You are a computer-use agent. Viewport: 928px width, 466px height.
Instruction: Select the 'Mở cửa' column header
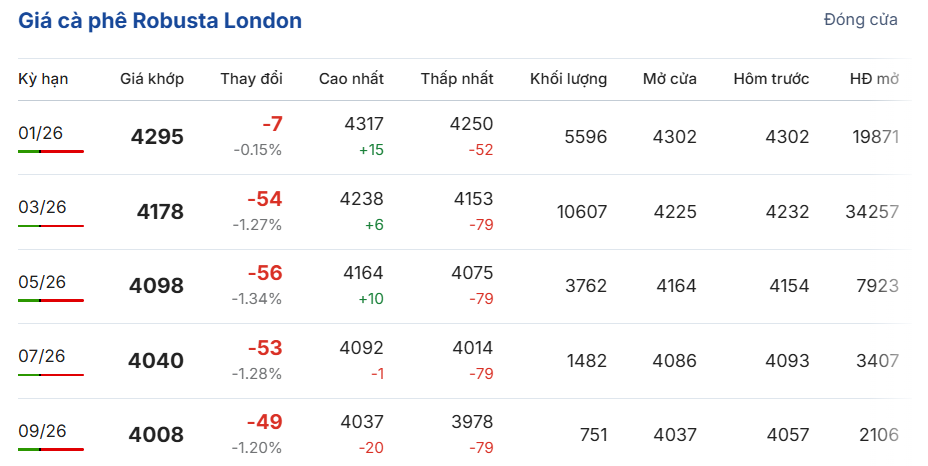tap(670, 79)
